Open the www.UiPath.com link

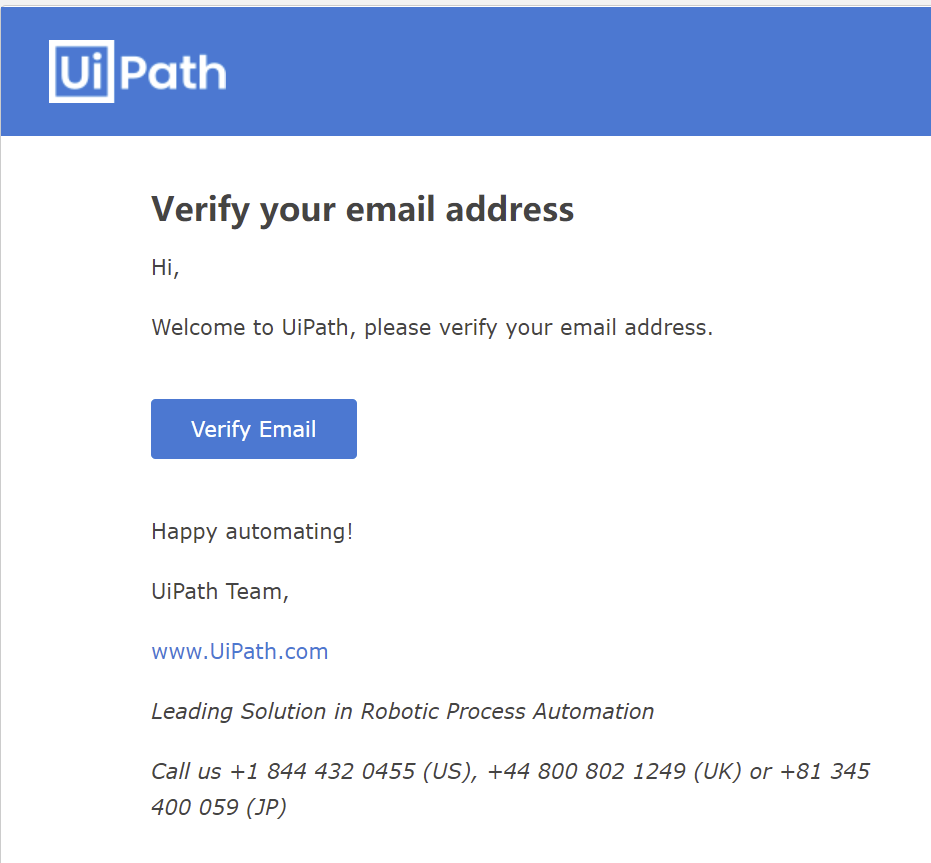[239, 651]
